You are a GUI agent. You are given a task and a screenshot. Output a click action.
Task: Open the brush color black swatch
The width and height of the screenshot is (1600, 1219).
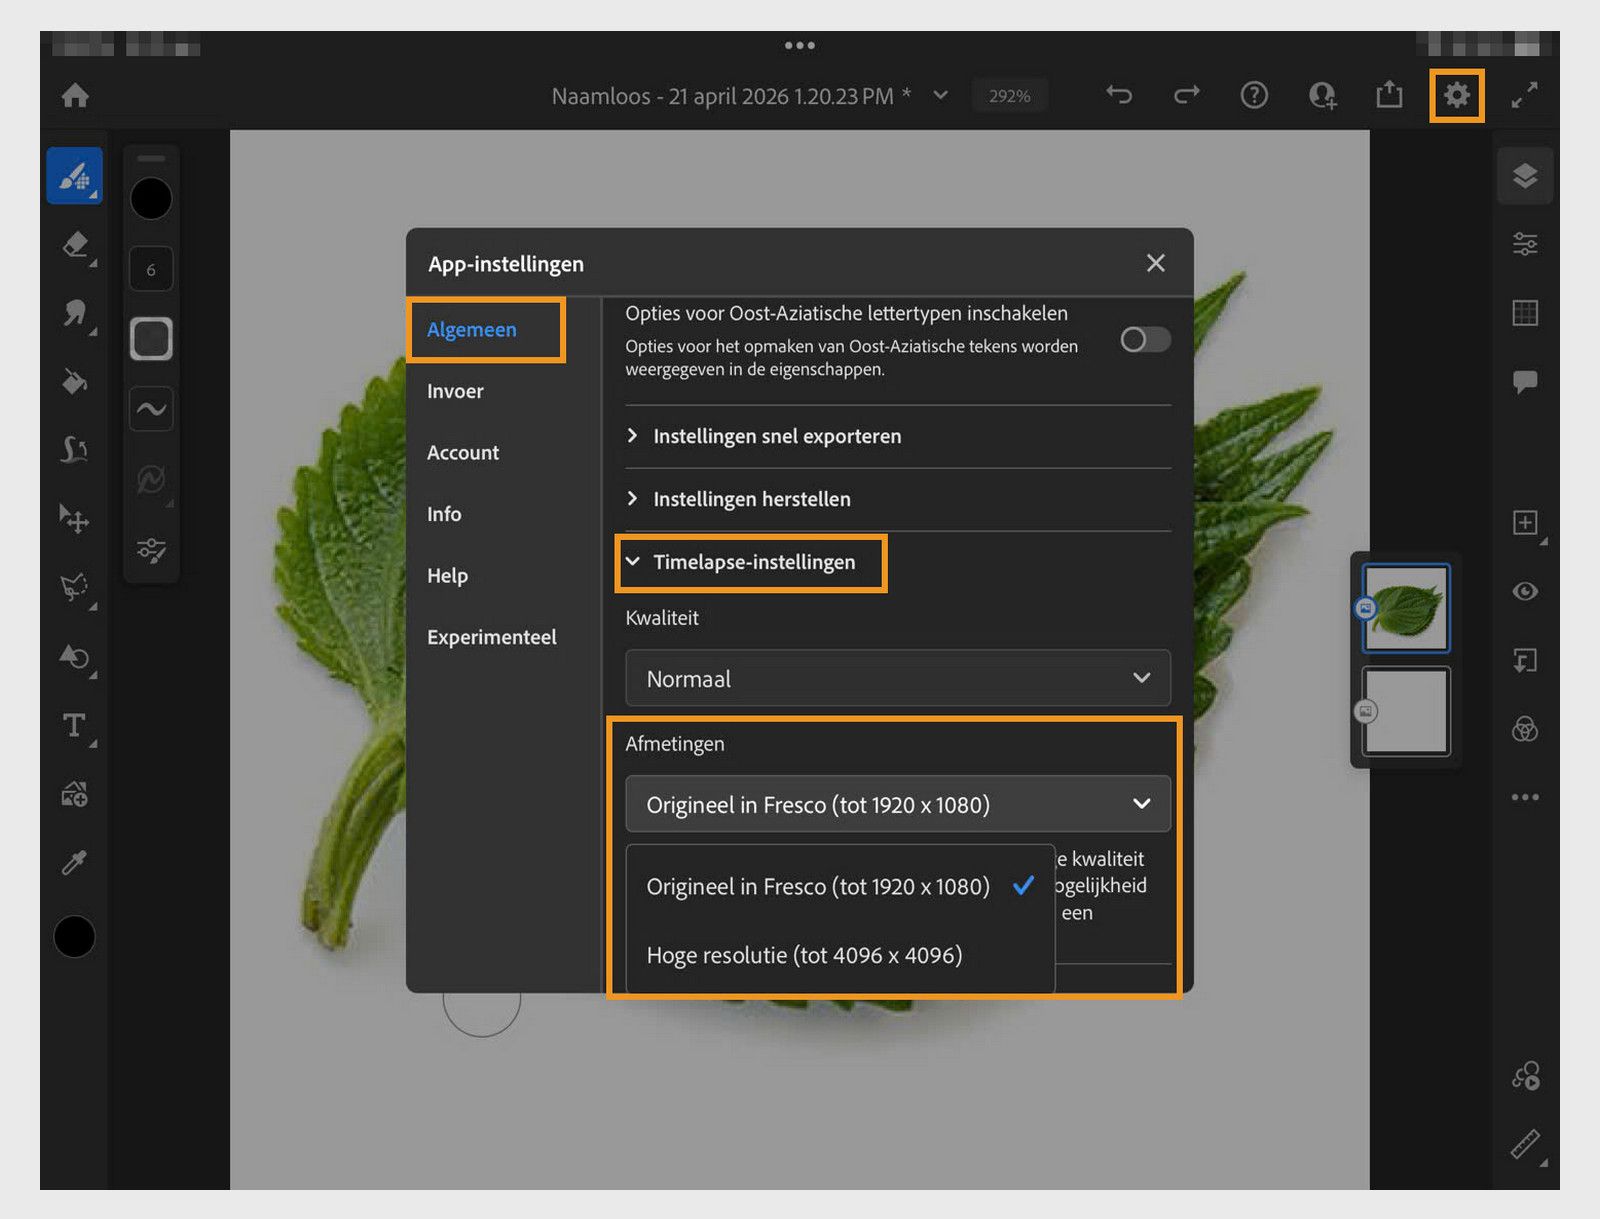(151, 199)
